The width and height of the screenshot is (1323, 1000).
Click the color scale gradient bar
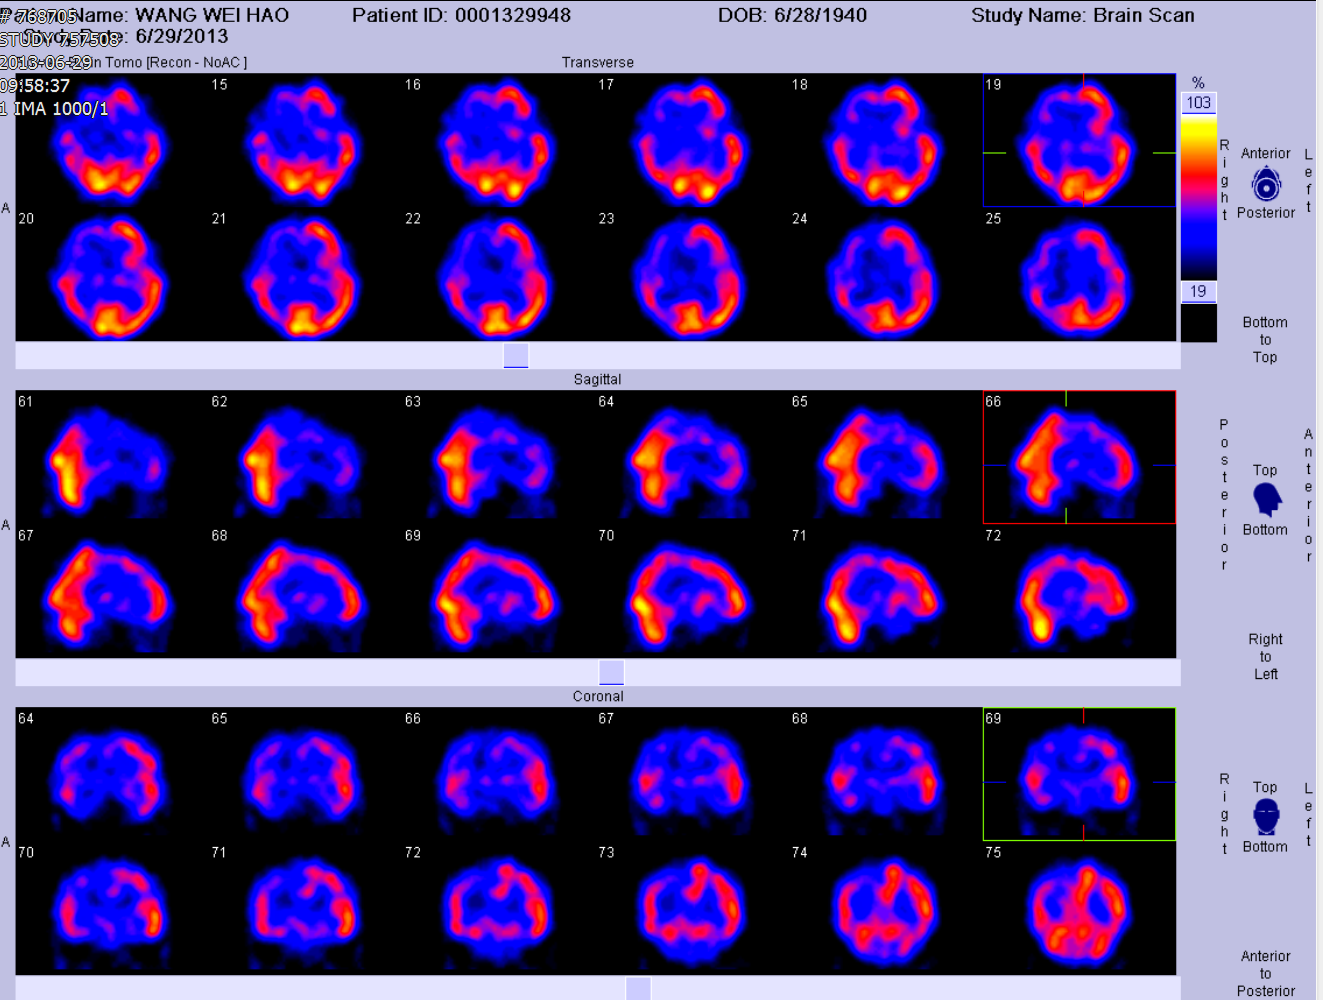click(1198, 196)
